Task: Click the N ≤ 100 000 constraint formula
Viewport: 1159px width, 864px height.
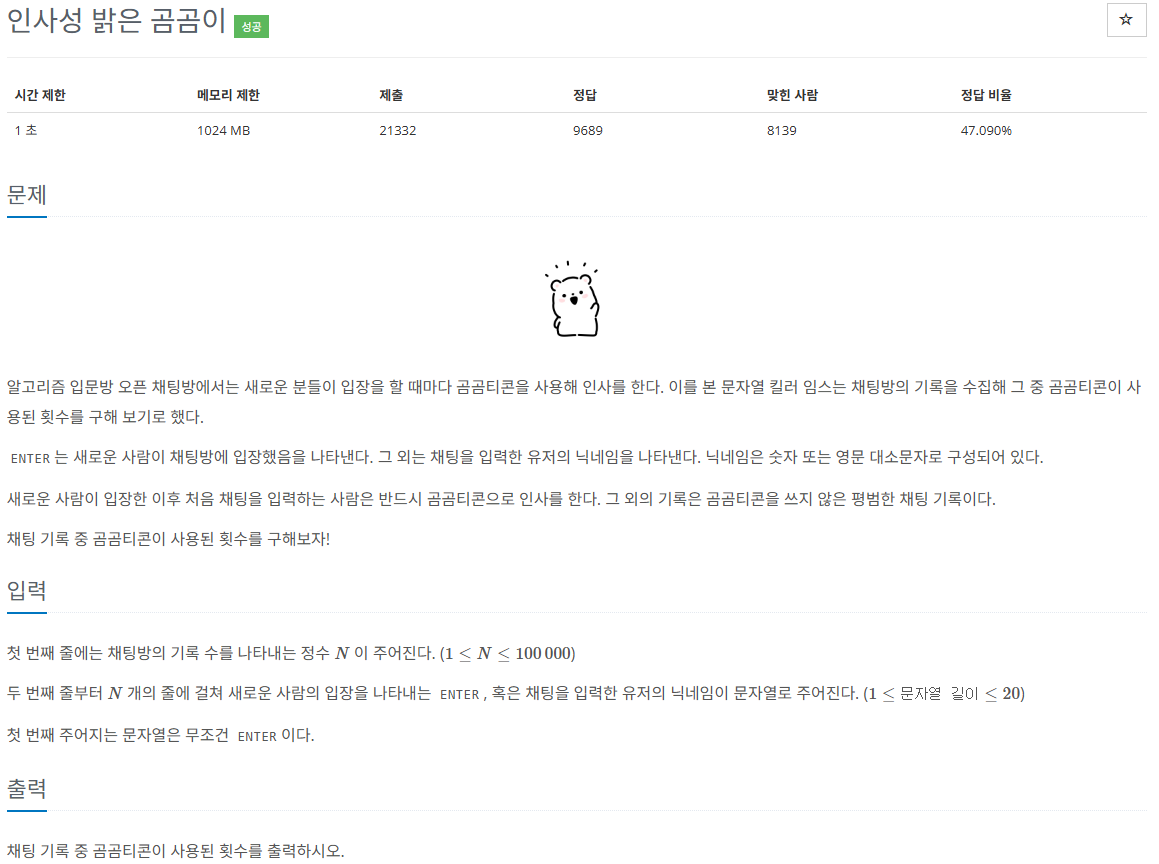Action: click(507, 653)
